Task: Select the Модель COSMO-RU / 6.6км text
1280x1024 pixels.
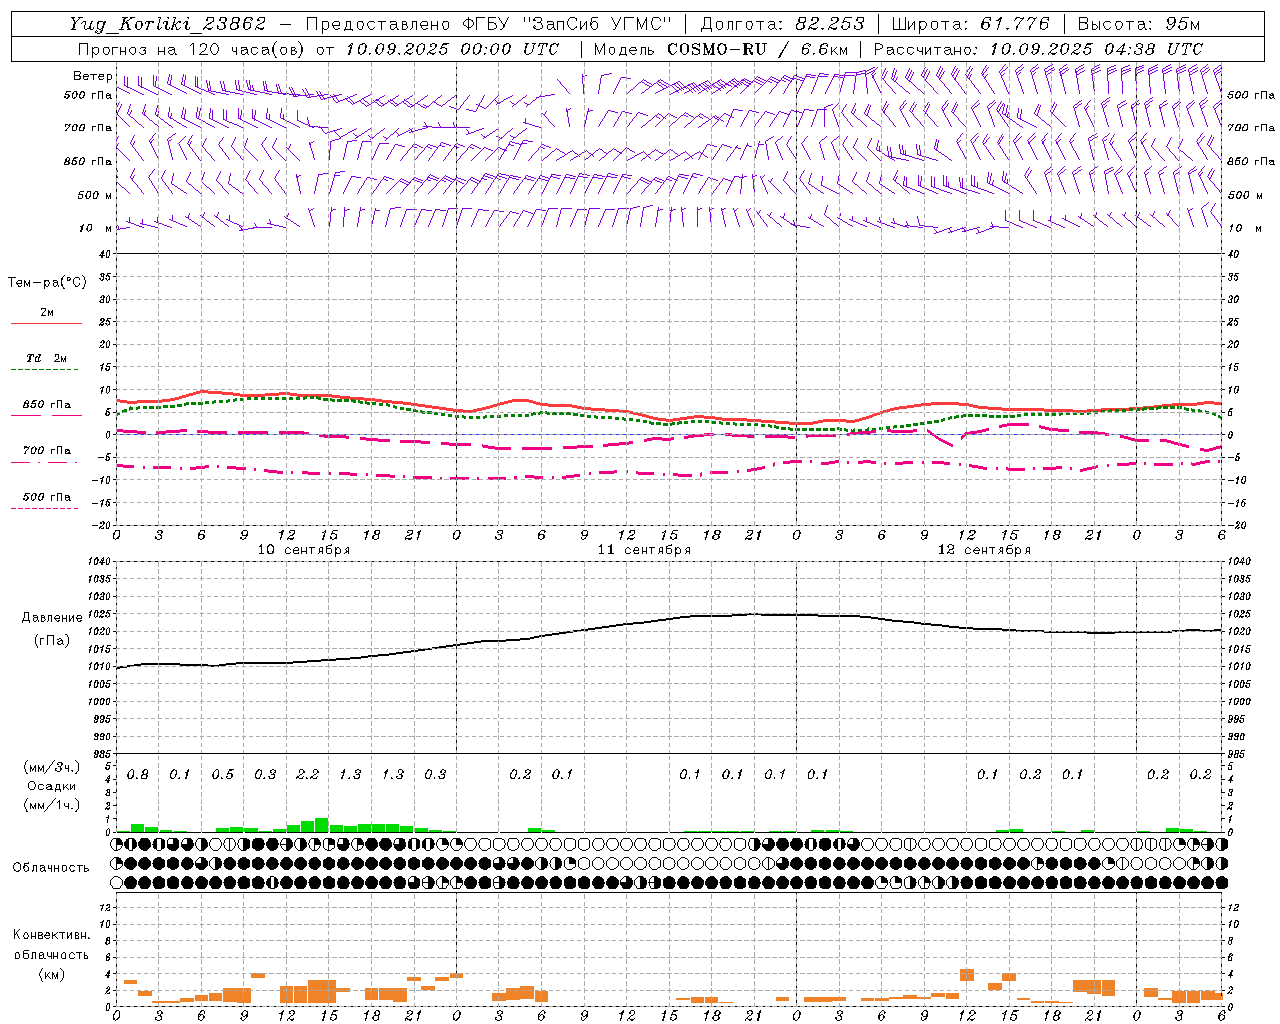Action: point(721,49)
